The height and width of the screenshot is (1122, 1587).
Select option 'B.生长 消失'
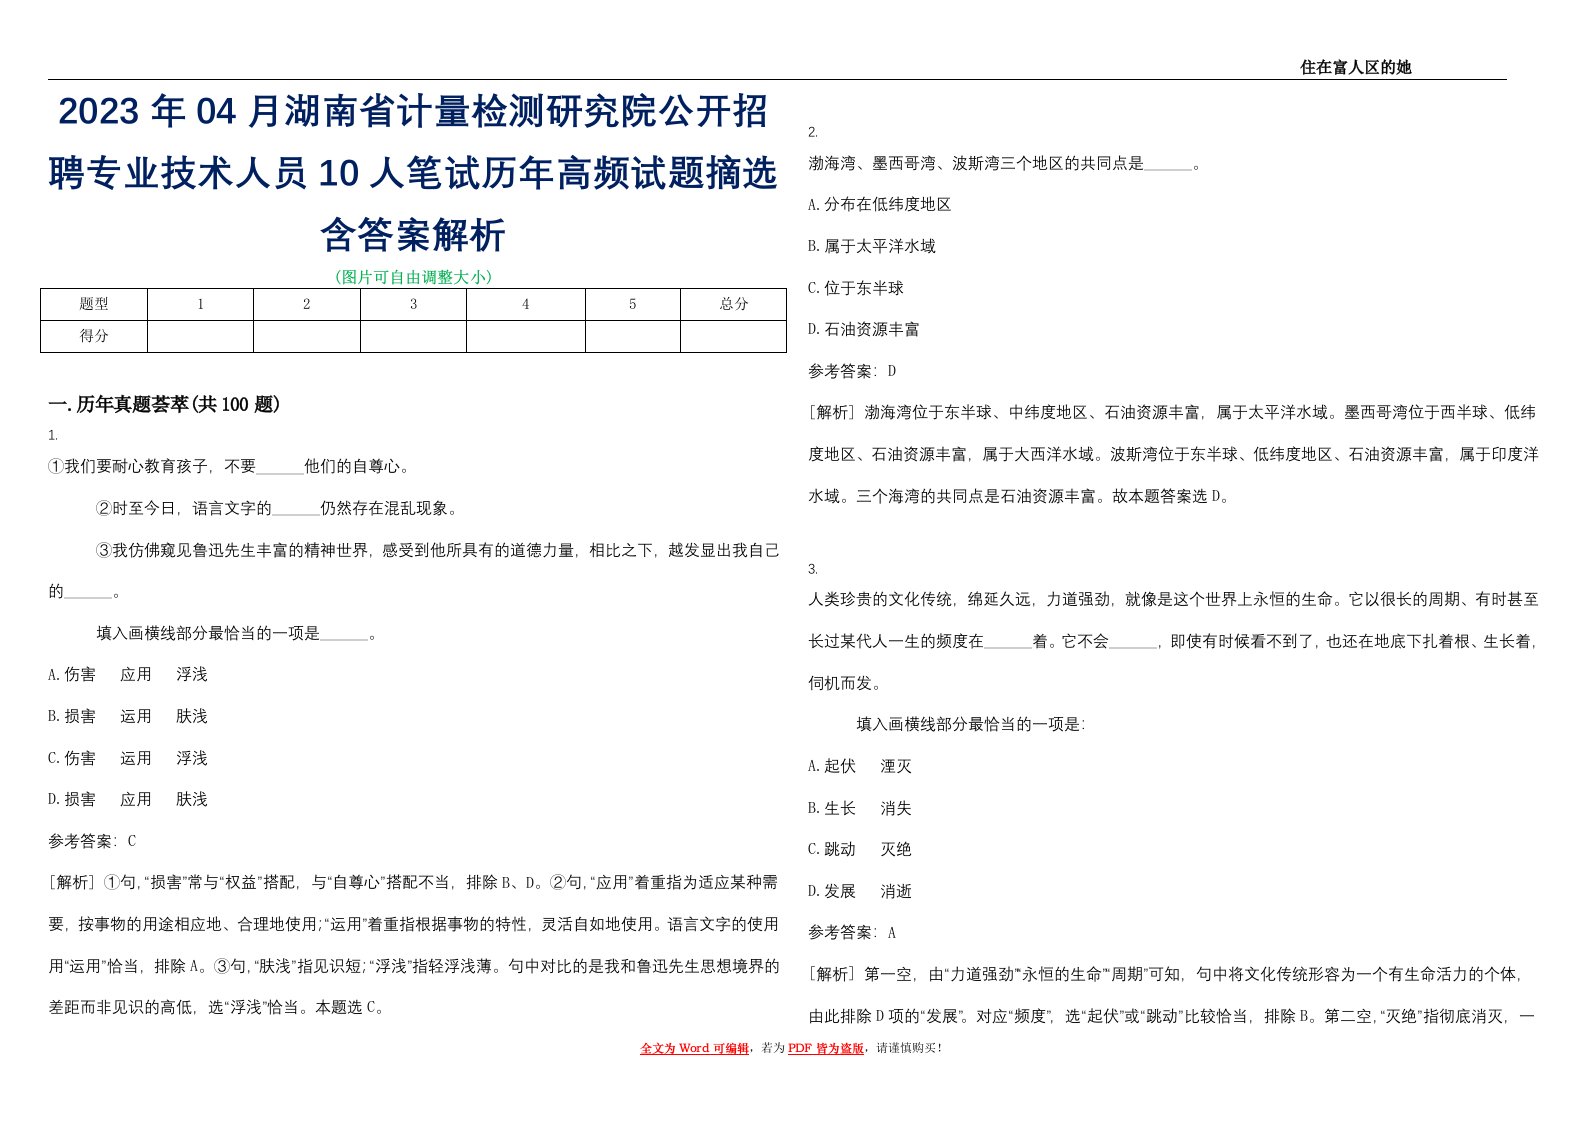click(860, 808)
